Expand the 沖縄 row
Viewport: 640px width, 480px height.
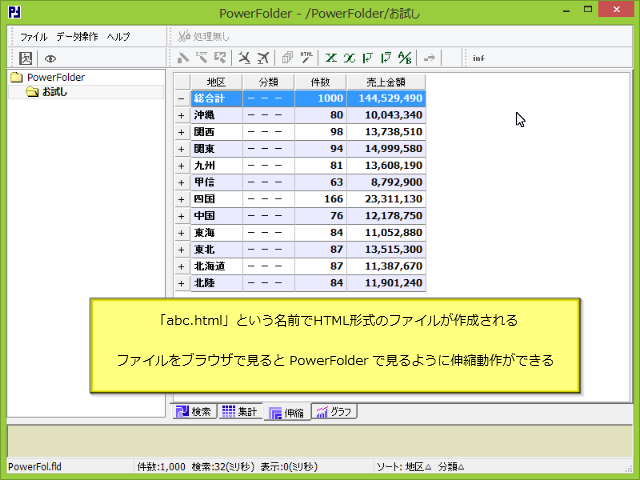tap(181, 116)
